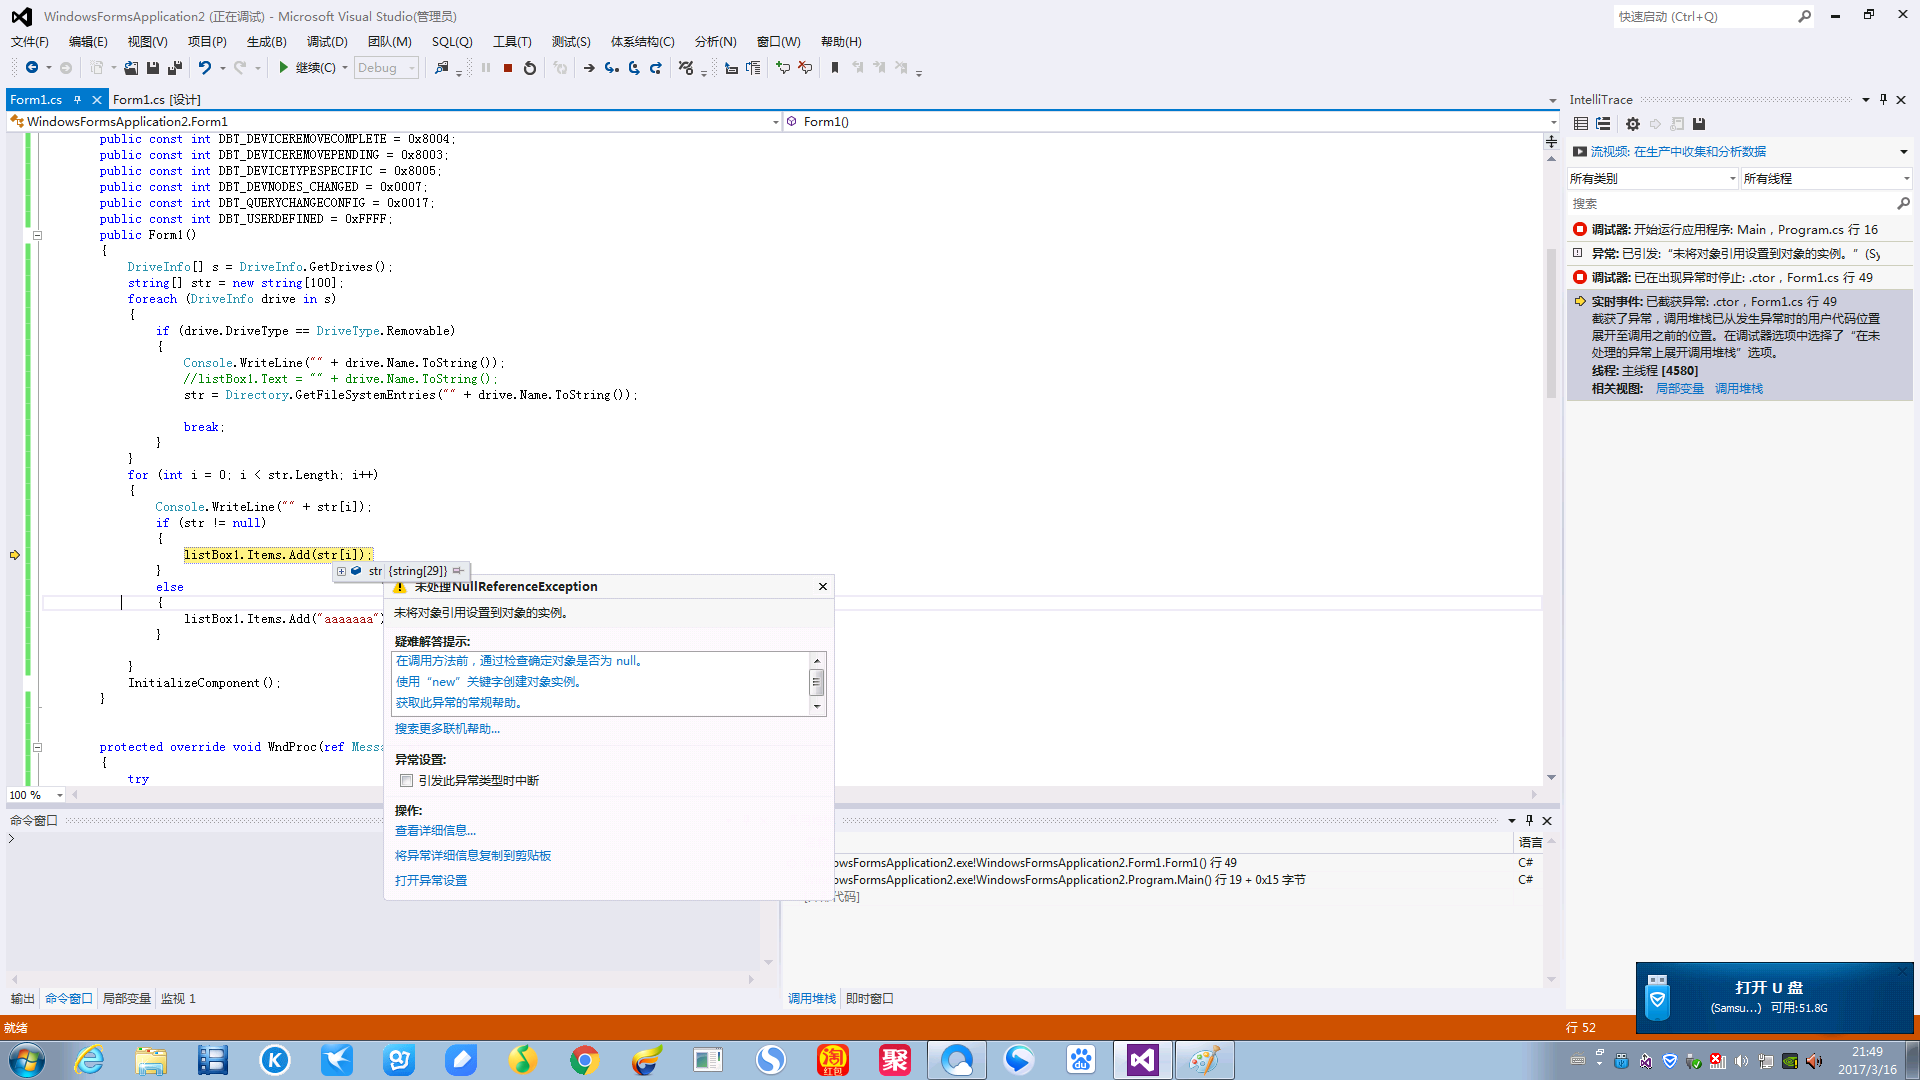
Task: Click the Windows Start button
Action: pos(27,1060)
